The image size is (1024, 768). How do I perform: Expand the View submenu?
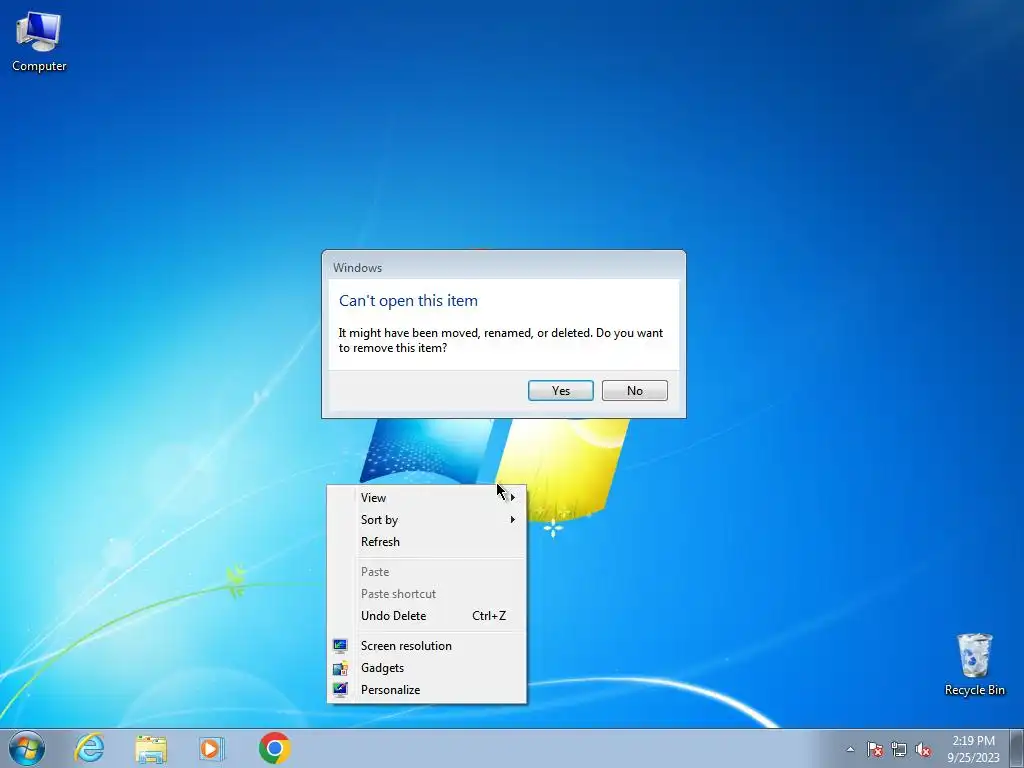tap(426, 498)
